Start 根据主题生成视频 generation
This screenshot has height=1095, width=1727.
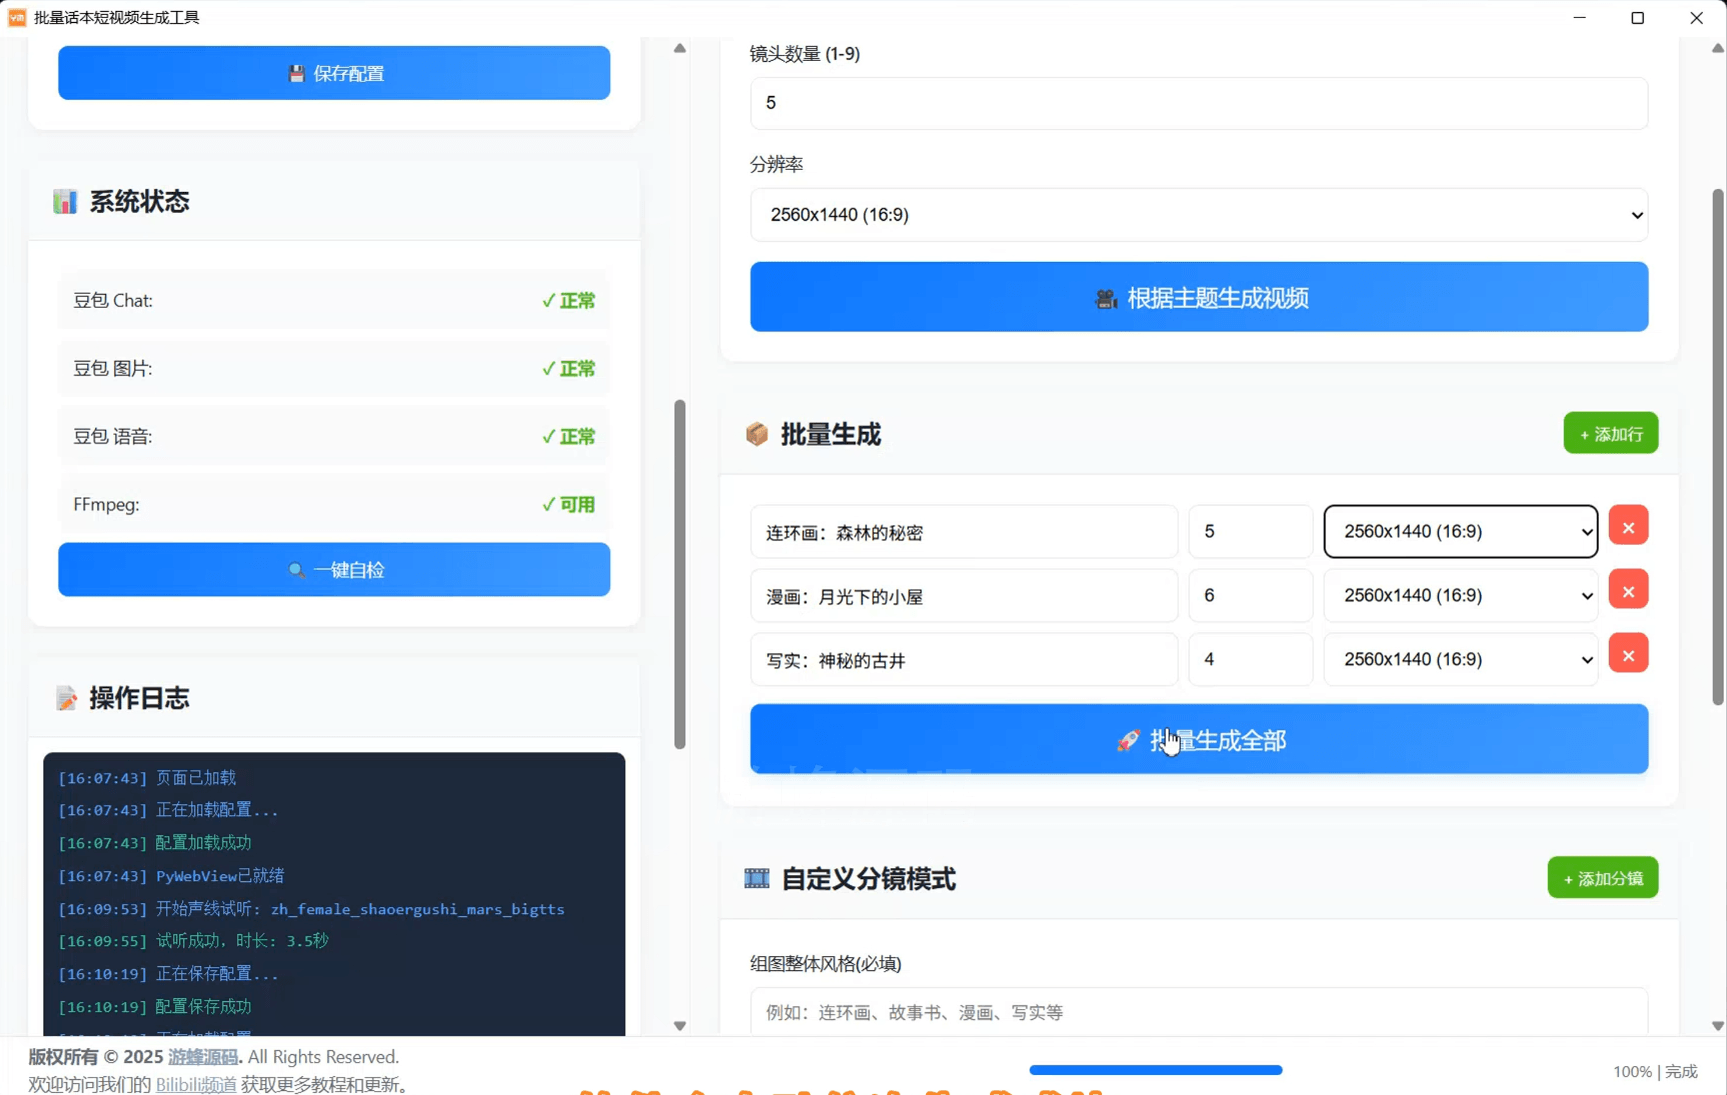click(1199, 297)
